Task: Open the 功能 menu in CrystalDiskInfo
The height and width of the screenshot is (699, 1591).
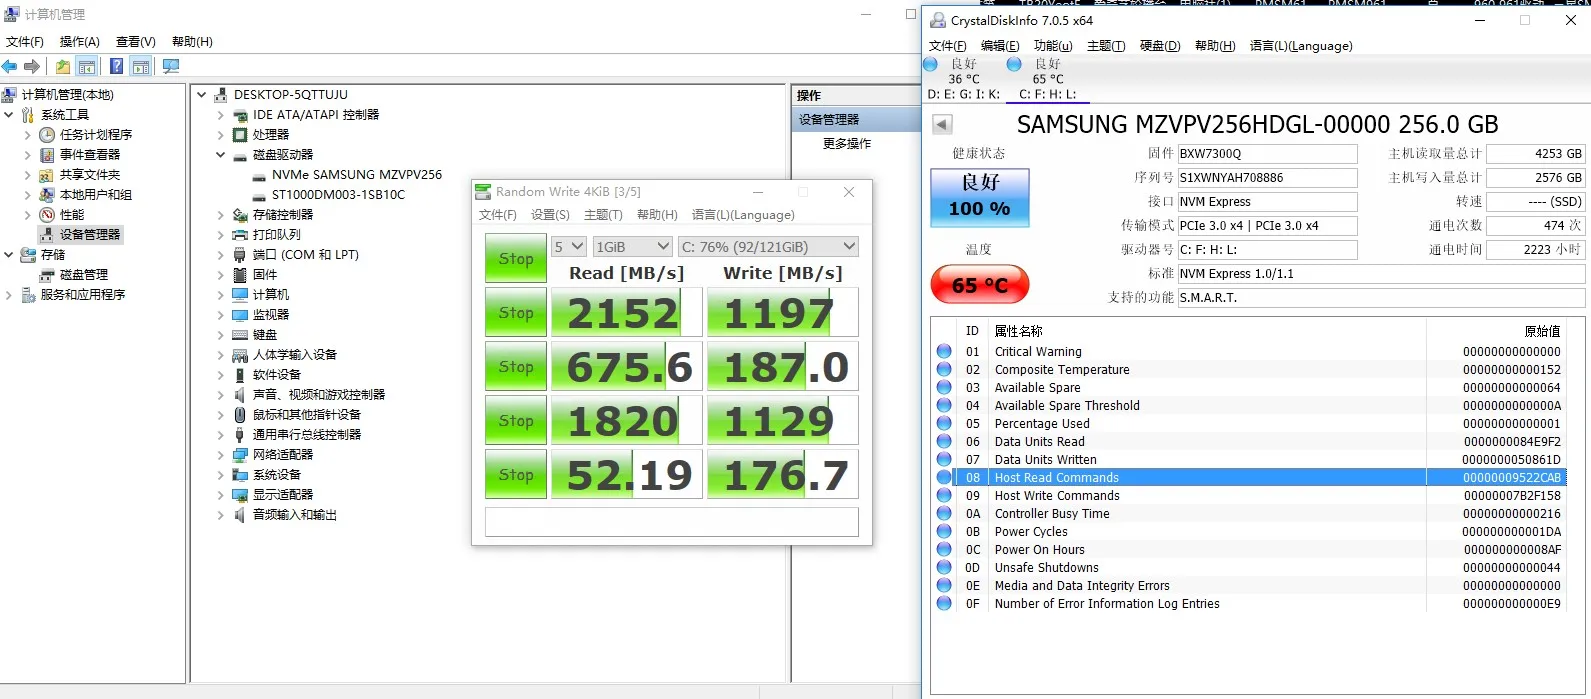Action: point(1052,45)
